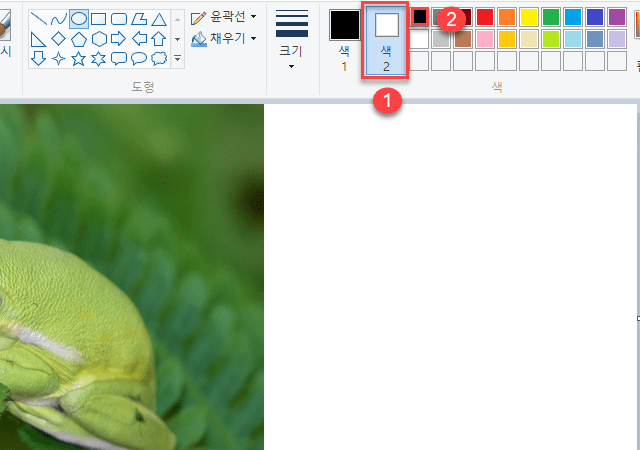The image size is (640, 450).
Task: Select the Six-point star shape
Action: (98, 59)
